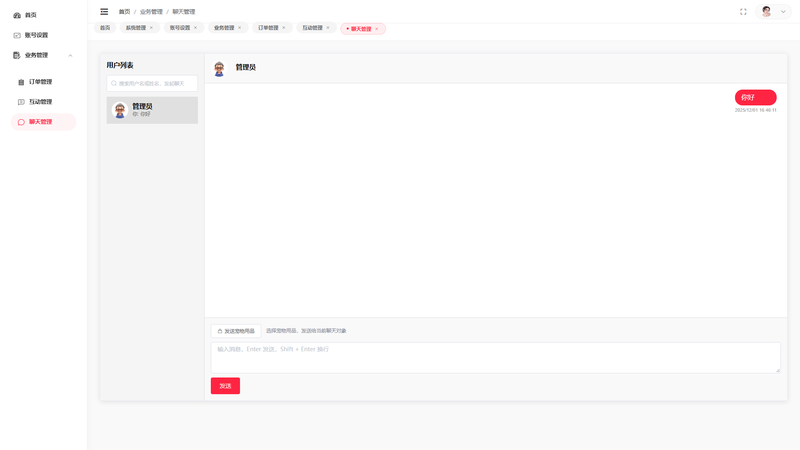Click 首页 in the breadcrumb
The height and width of the screenshot is (450, 800).
124,12
